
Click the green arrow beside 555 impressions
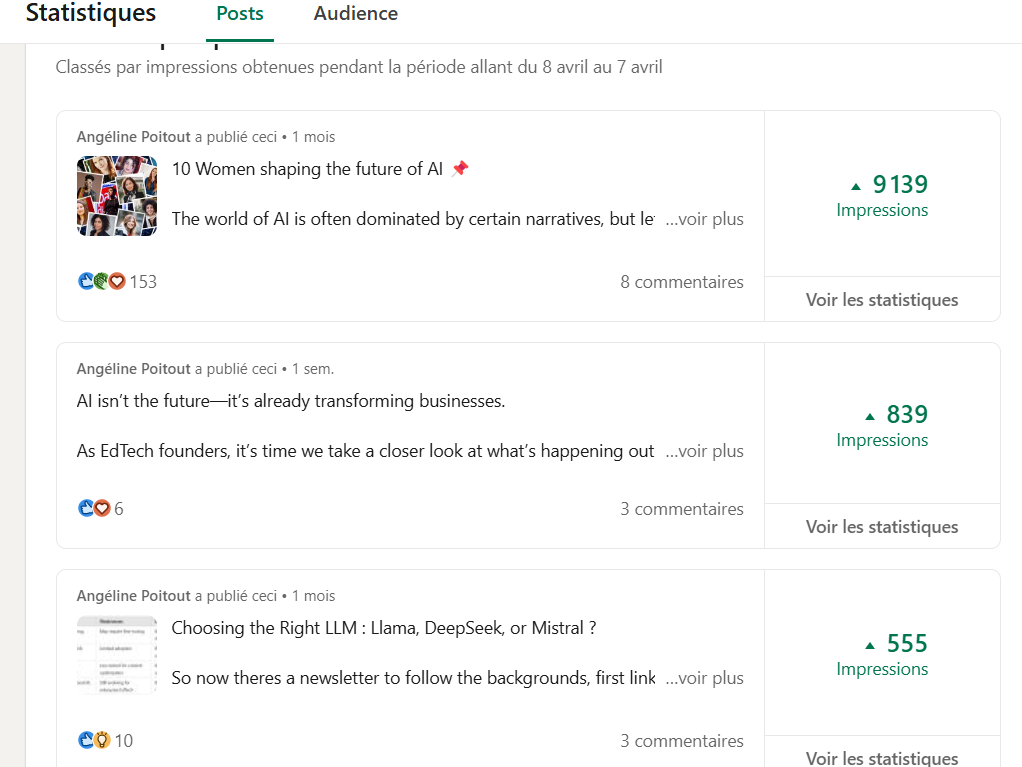click(x=870, y=645)
